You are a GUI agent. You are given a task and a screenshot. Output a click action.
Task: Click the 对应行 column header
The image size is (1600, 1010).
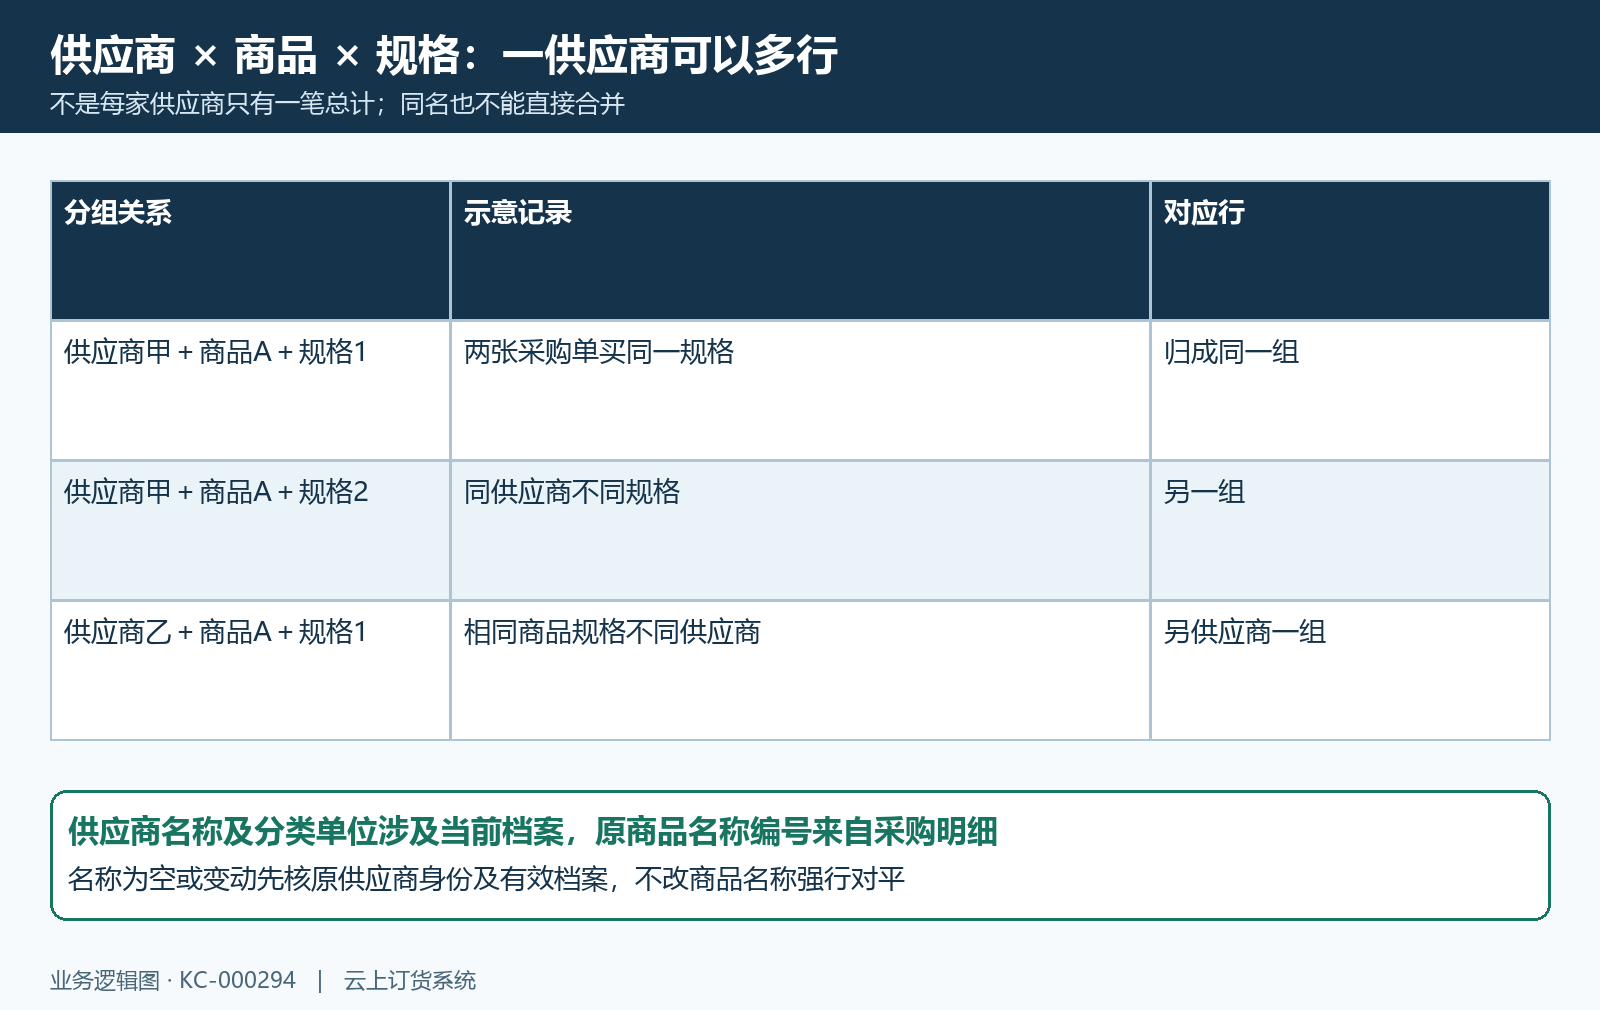1350,251
